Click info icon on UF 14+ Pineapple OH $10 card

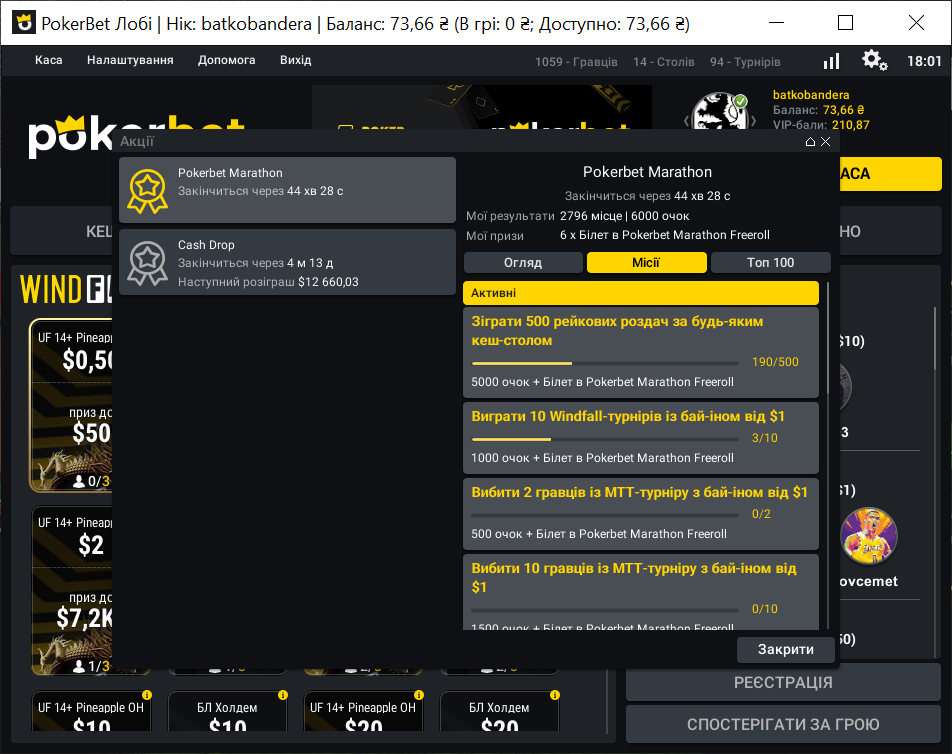(x=147, y=695)
